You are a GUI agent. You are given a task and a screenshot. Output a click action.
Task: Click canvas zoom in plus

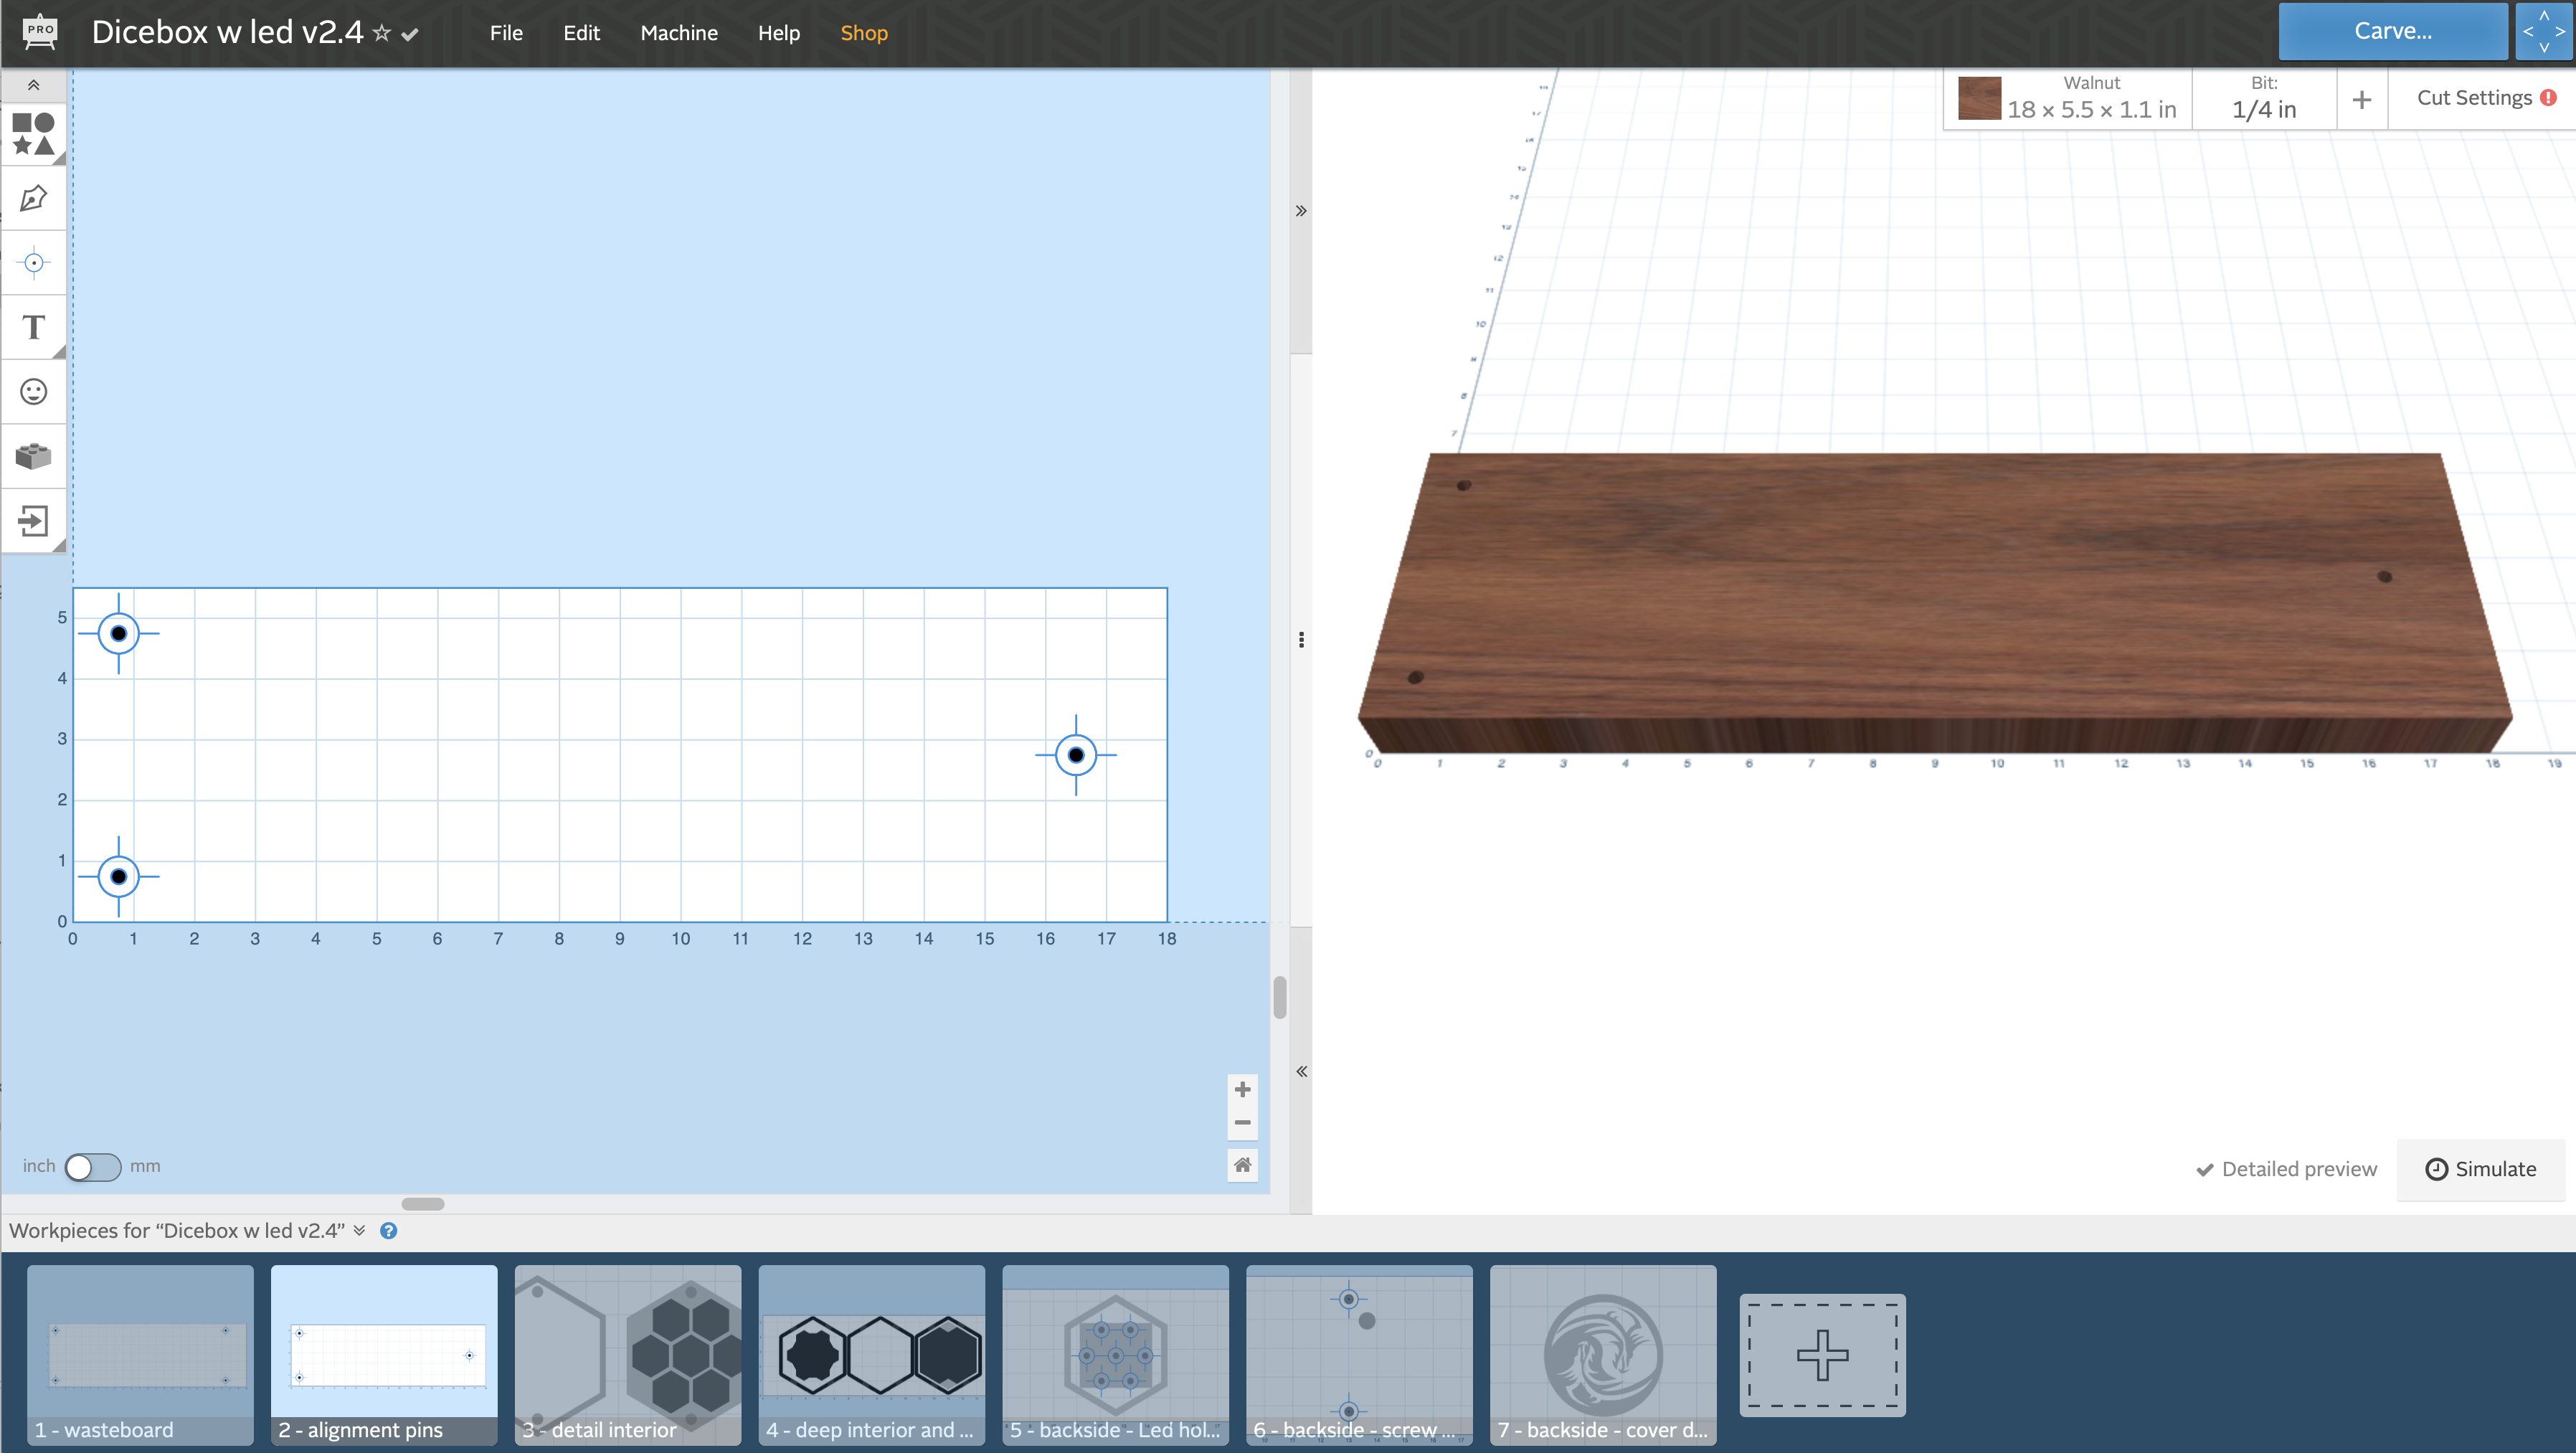[x=1242, y=1089]
